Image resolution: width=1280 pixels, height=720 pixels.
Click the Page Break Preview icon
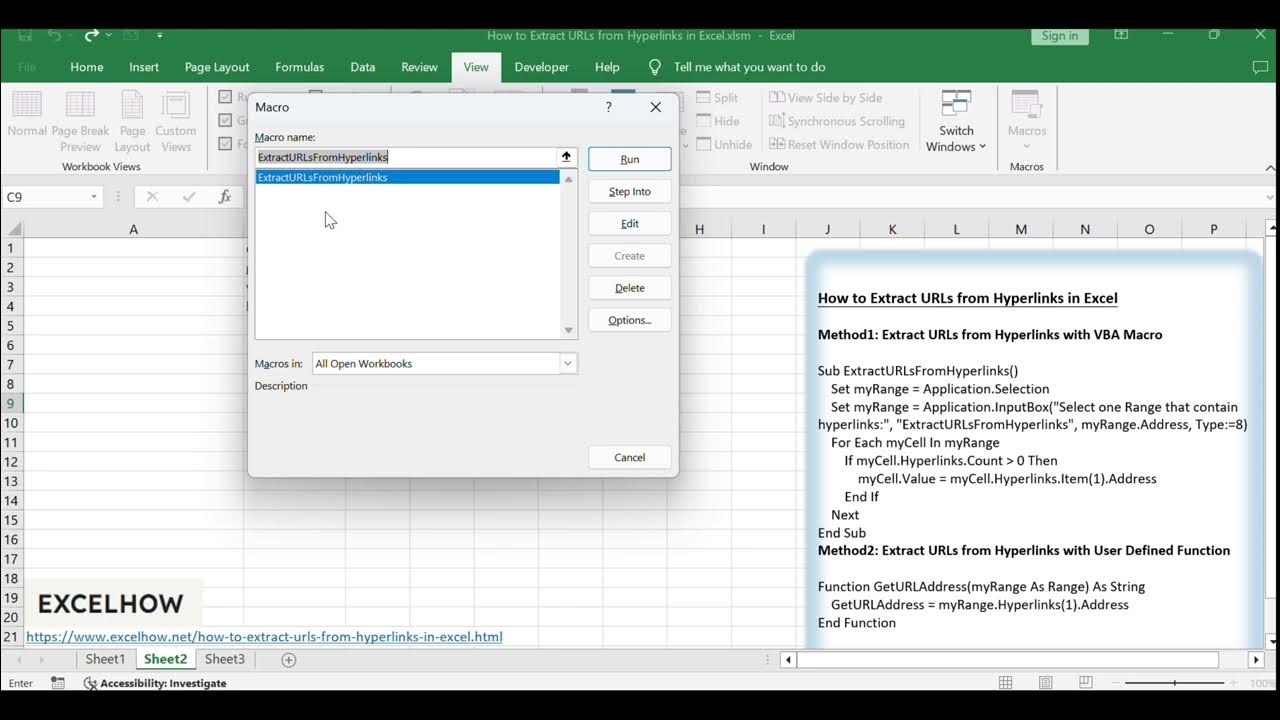80,105
